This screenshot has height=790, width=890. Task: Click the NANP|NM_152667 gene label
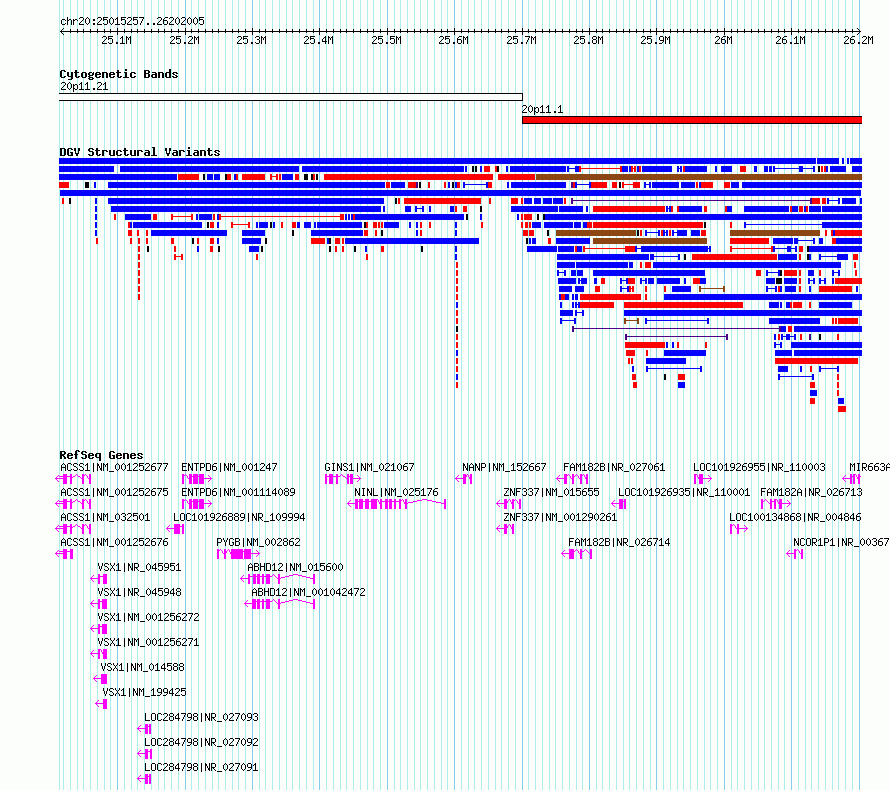click(504, 467)
